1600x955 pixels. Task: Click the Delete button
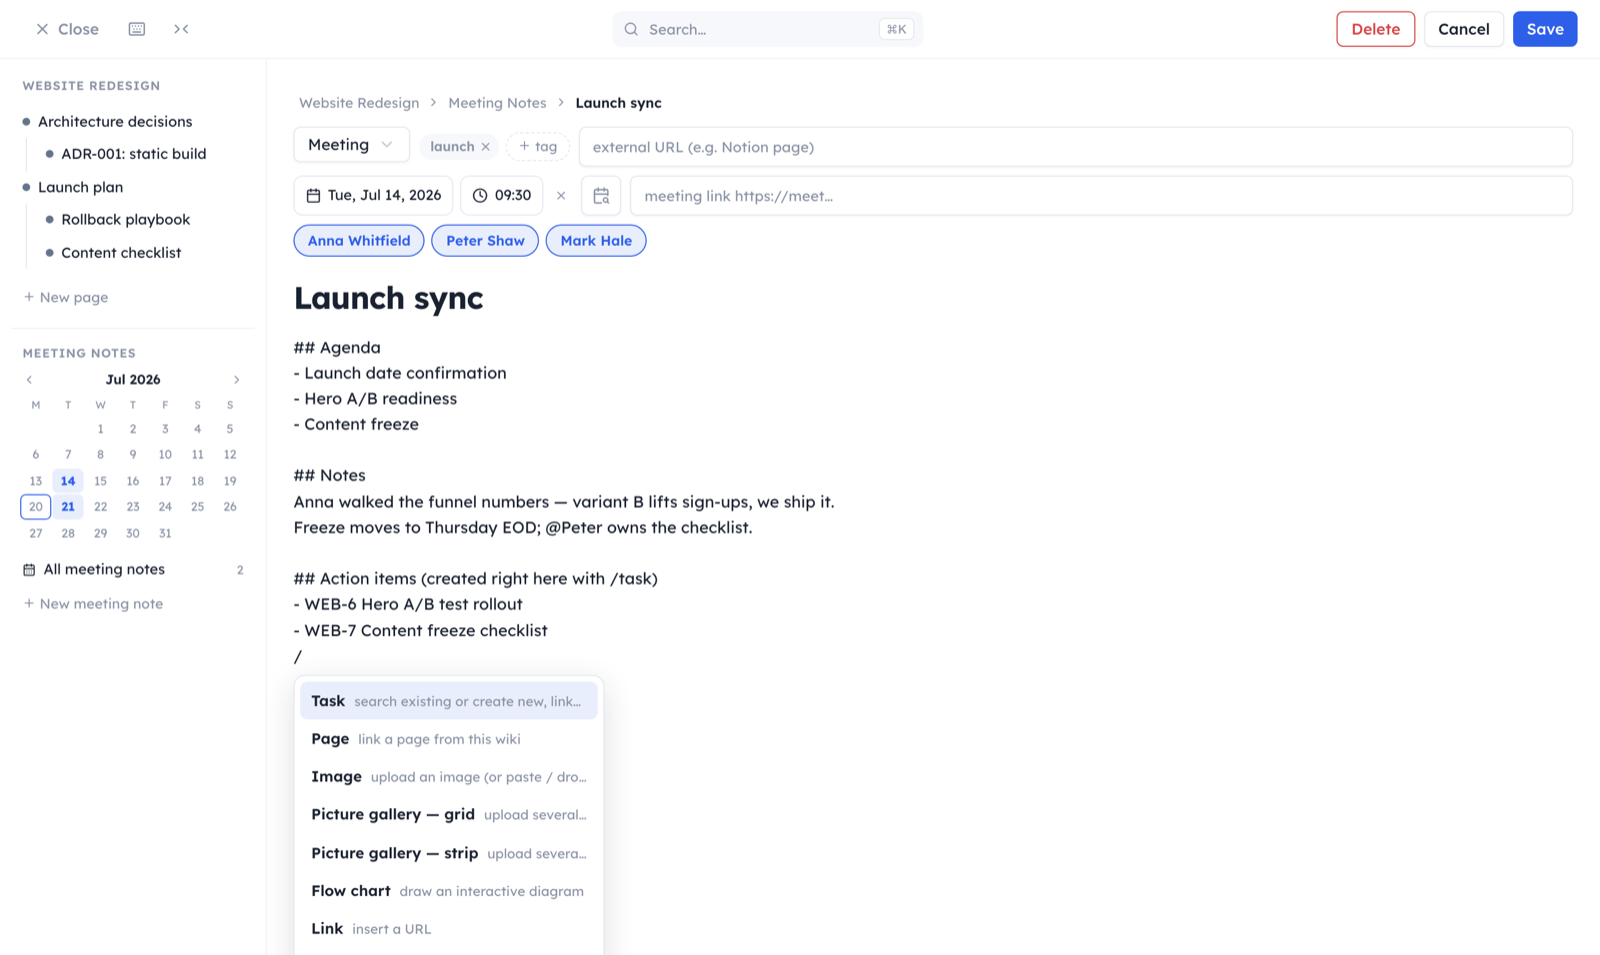pos(1375,29)
